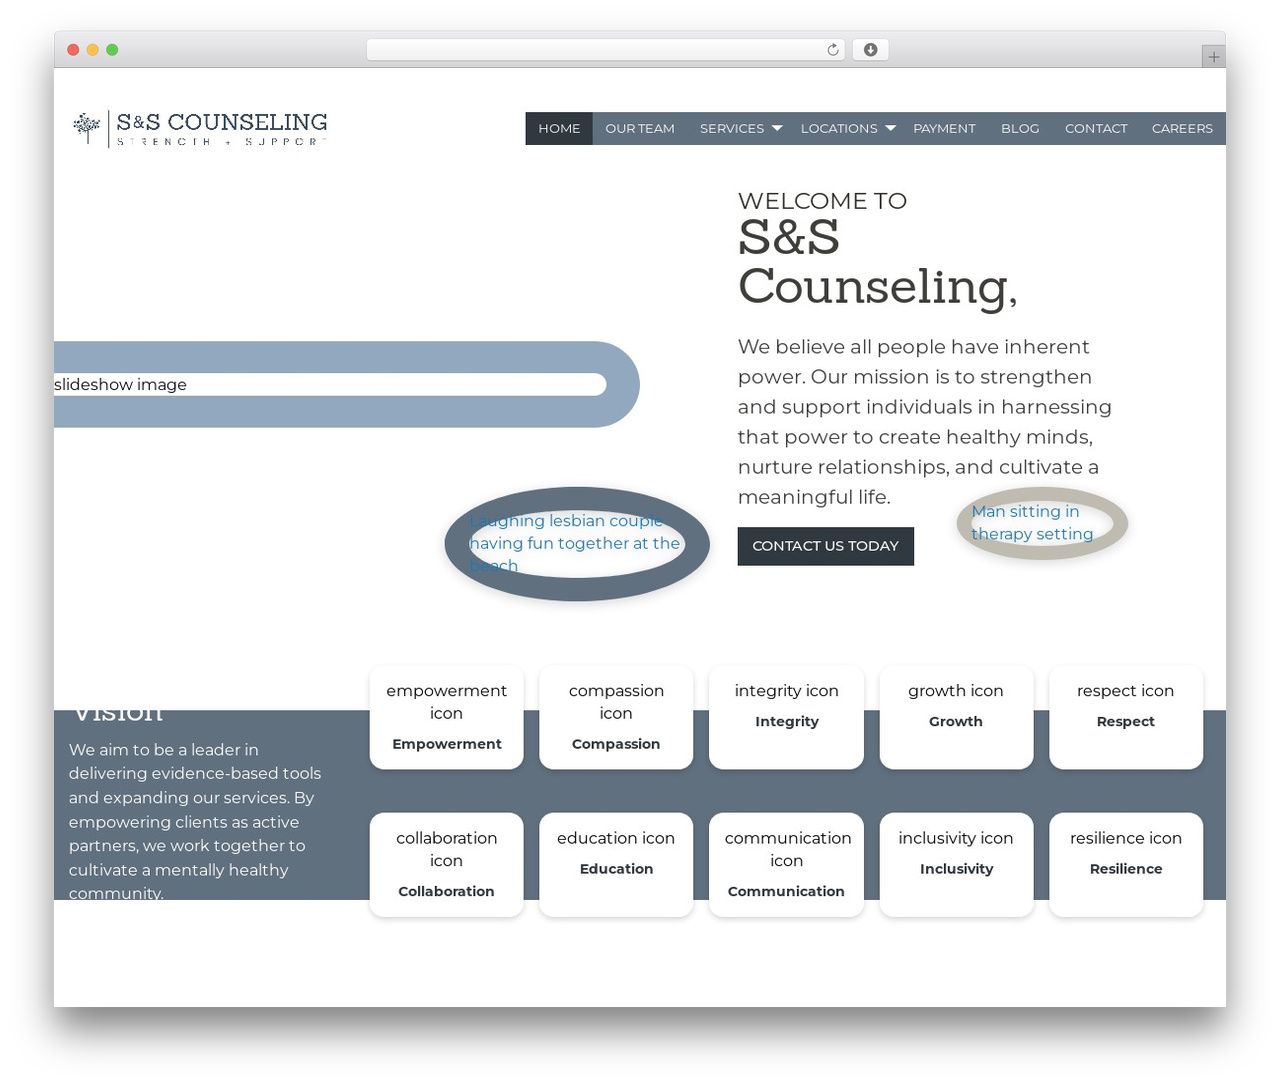1280x1084 pixels.
Task: Select the Resilience value card
Action: [1126, 864]
